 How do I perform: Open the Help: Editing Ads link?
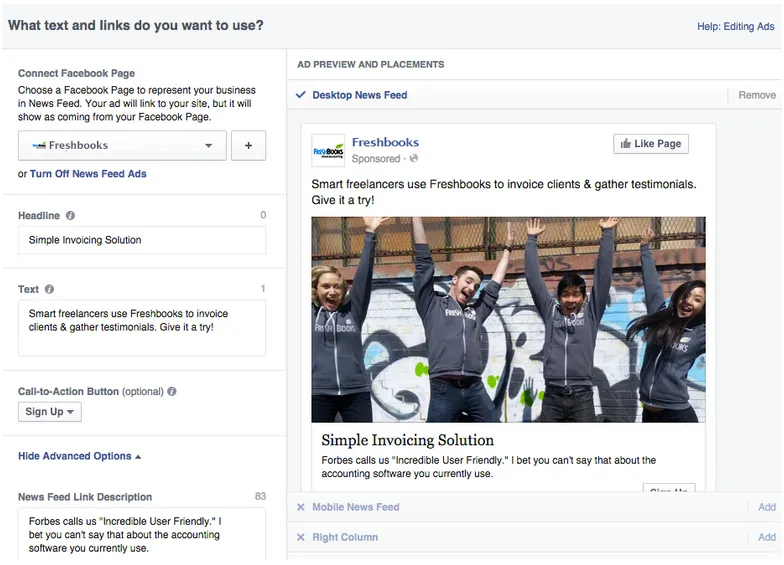(x=735, y=27)
